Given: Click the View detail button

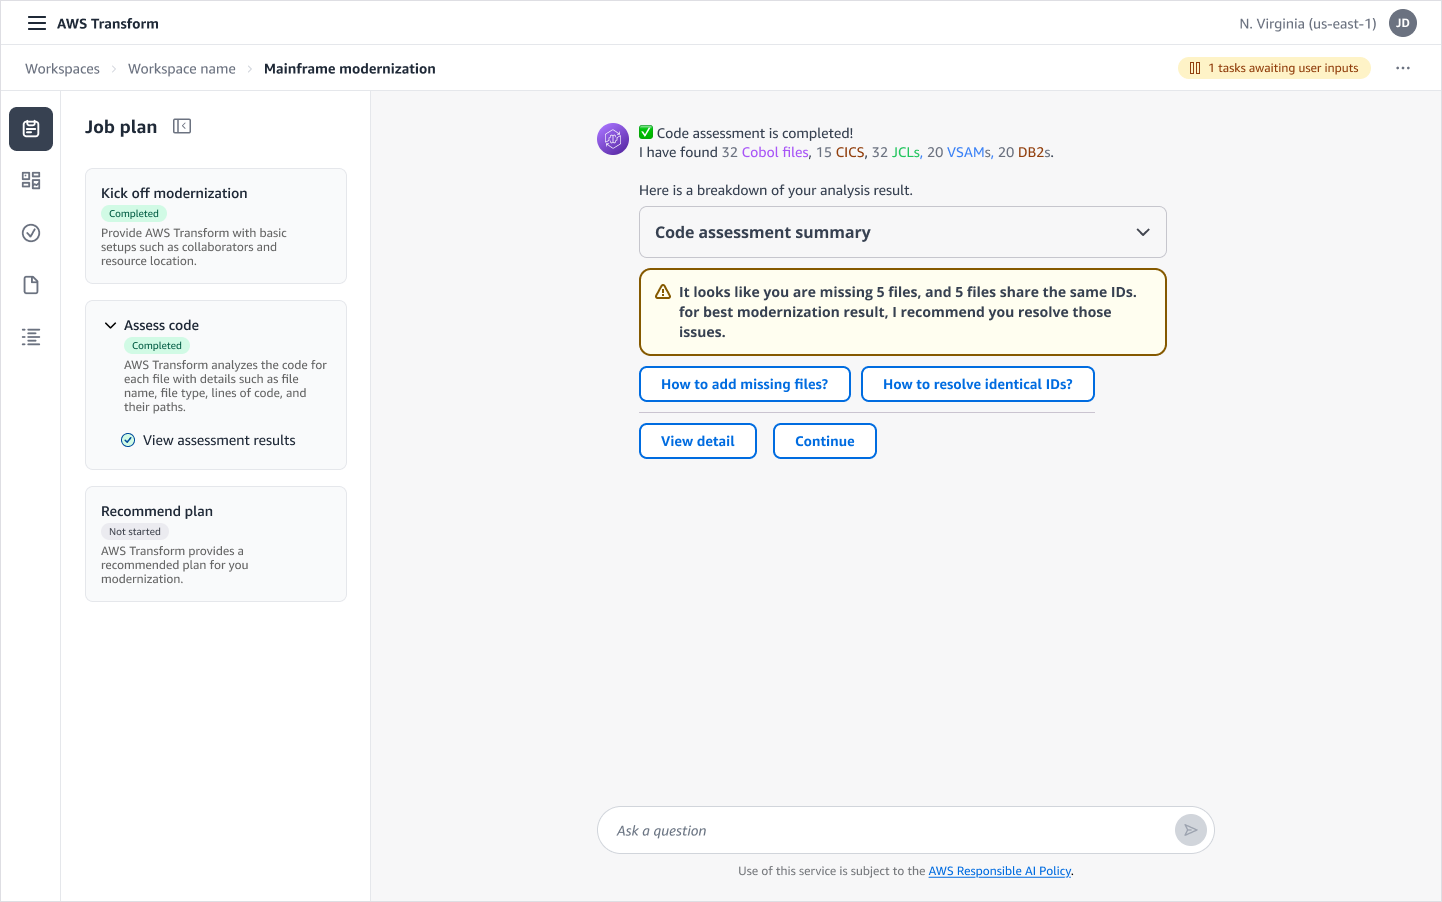Looking at the screenshot, I should coord(697,441).
